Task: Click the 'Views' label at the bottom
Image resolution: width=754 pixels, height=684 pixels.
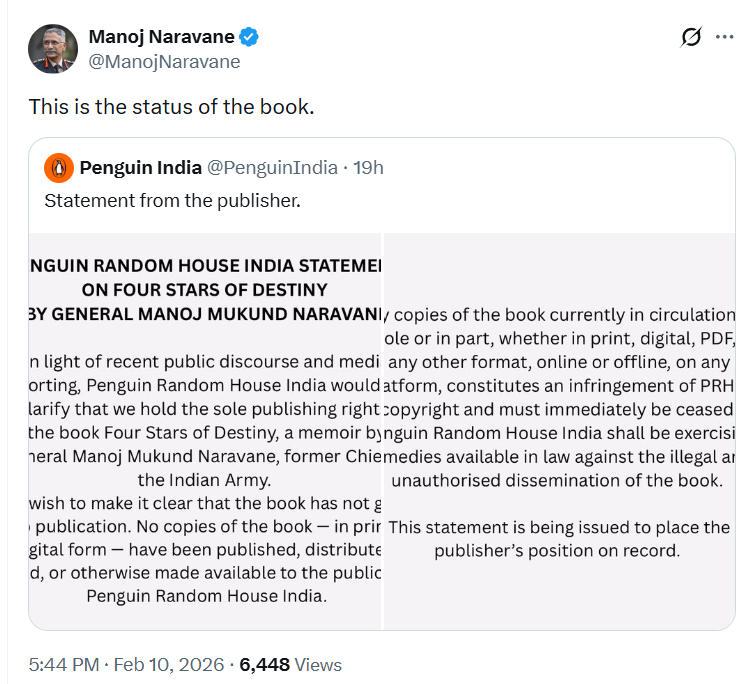Action: [x=318, y=664]
